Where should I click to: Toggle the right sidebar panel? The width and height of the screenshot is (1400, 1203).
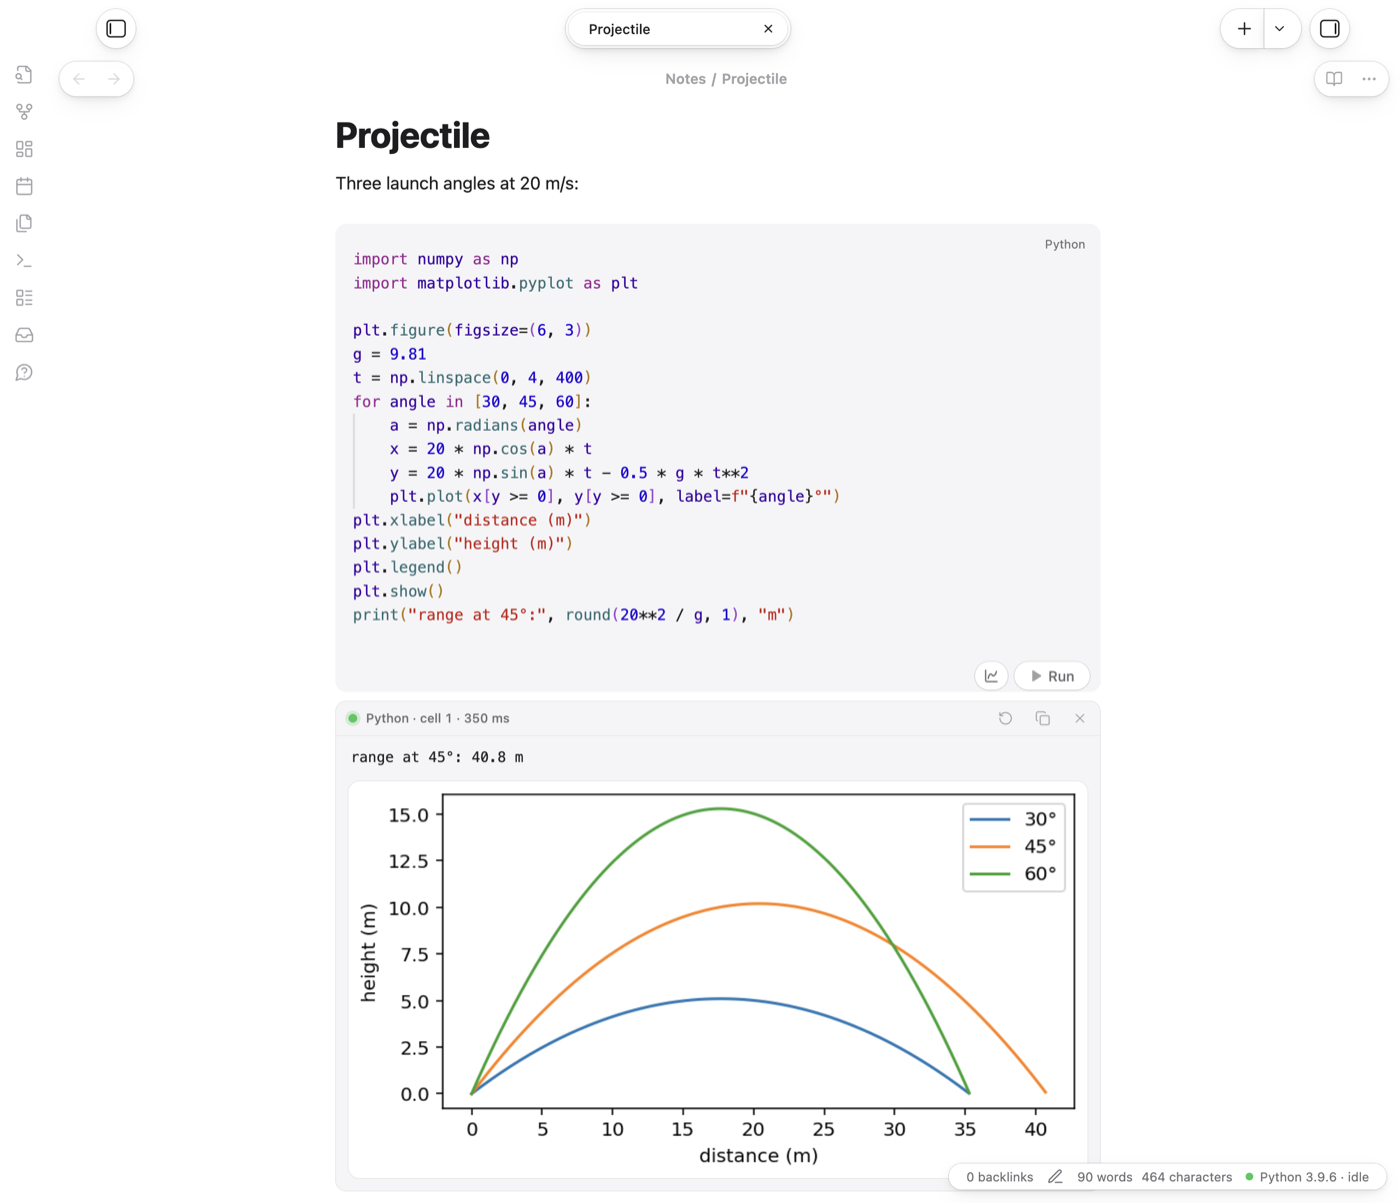tap(1330, 29)
